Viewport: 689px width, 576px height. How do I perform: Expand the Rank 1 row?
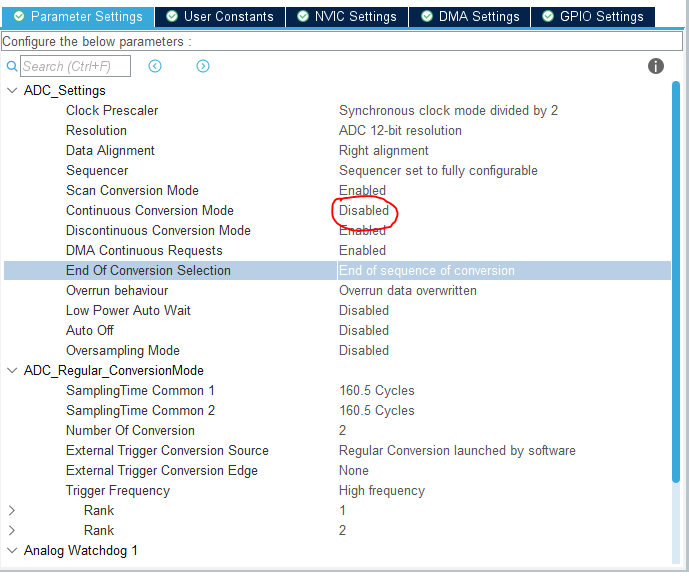12,511
